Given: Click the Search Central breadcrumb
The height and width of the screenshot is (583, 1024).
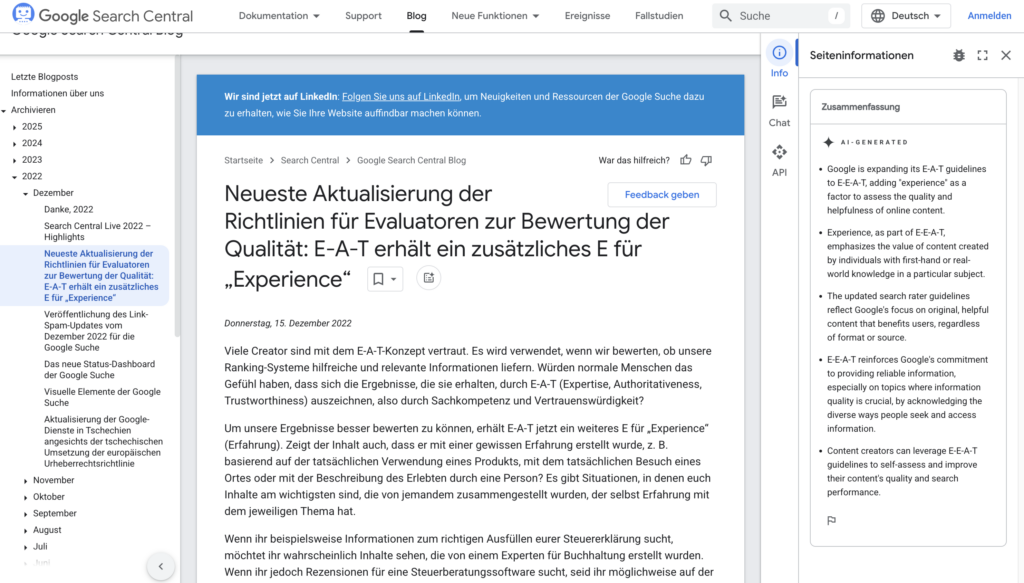Looking at the screenshot, I should coord(310,160).
